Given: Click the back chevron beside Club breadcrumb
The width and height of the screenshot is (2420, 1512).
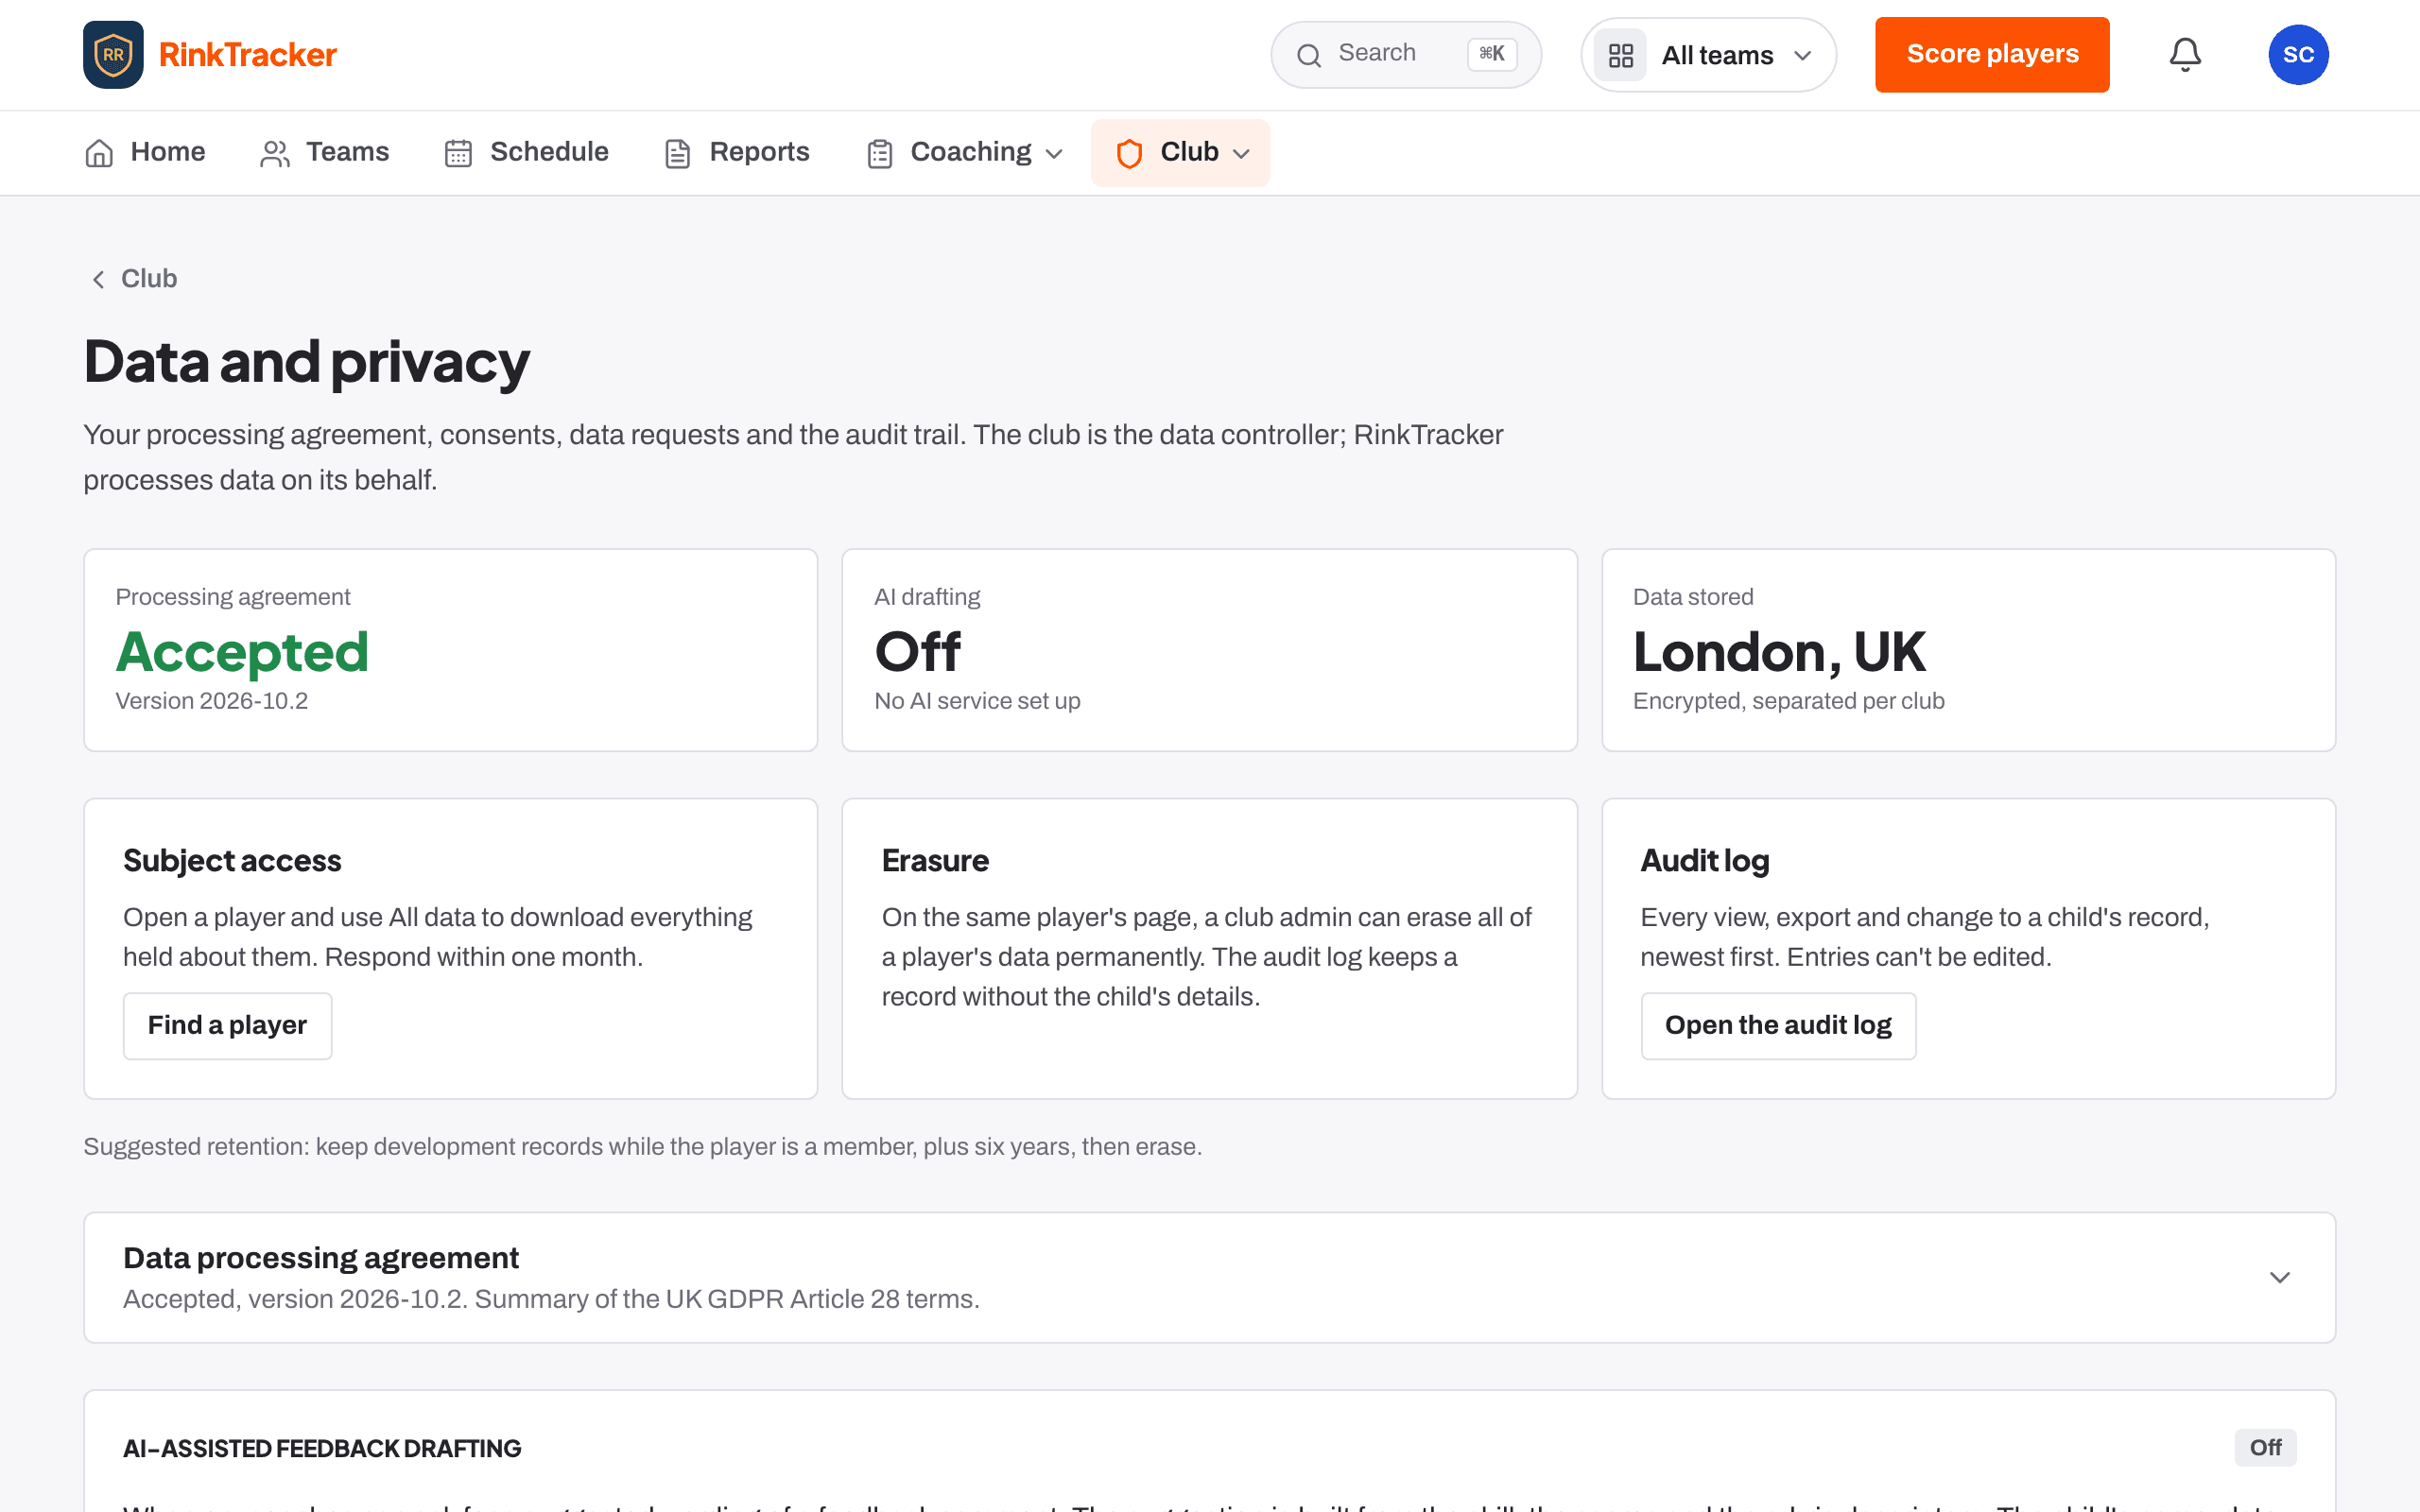Looking at the screenshot, I should [98, 279].
